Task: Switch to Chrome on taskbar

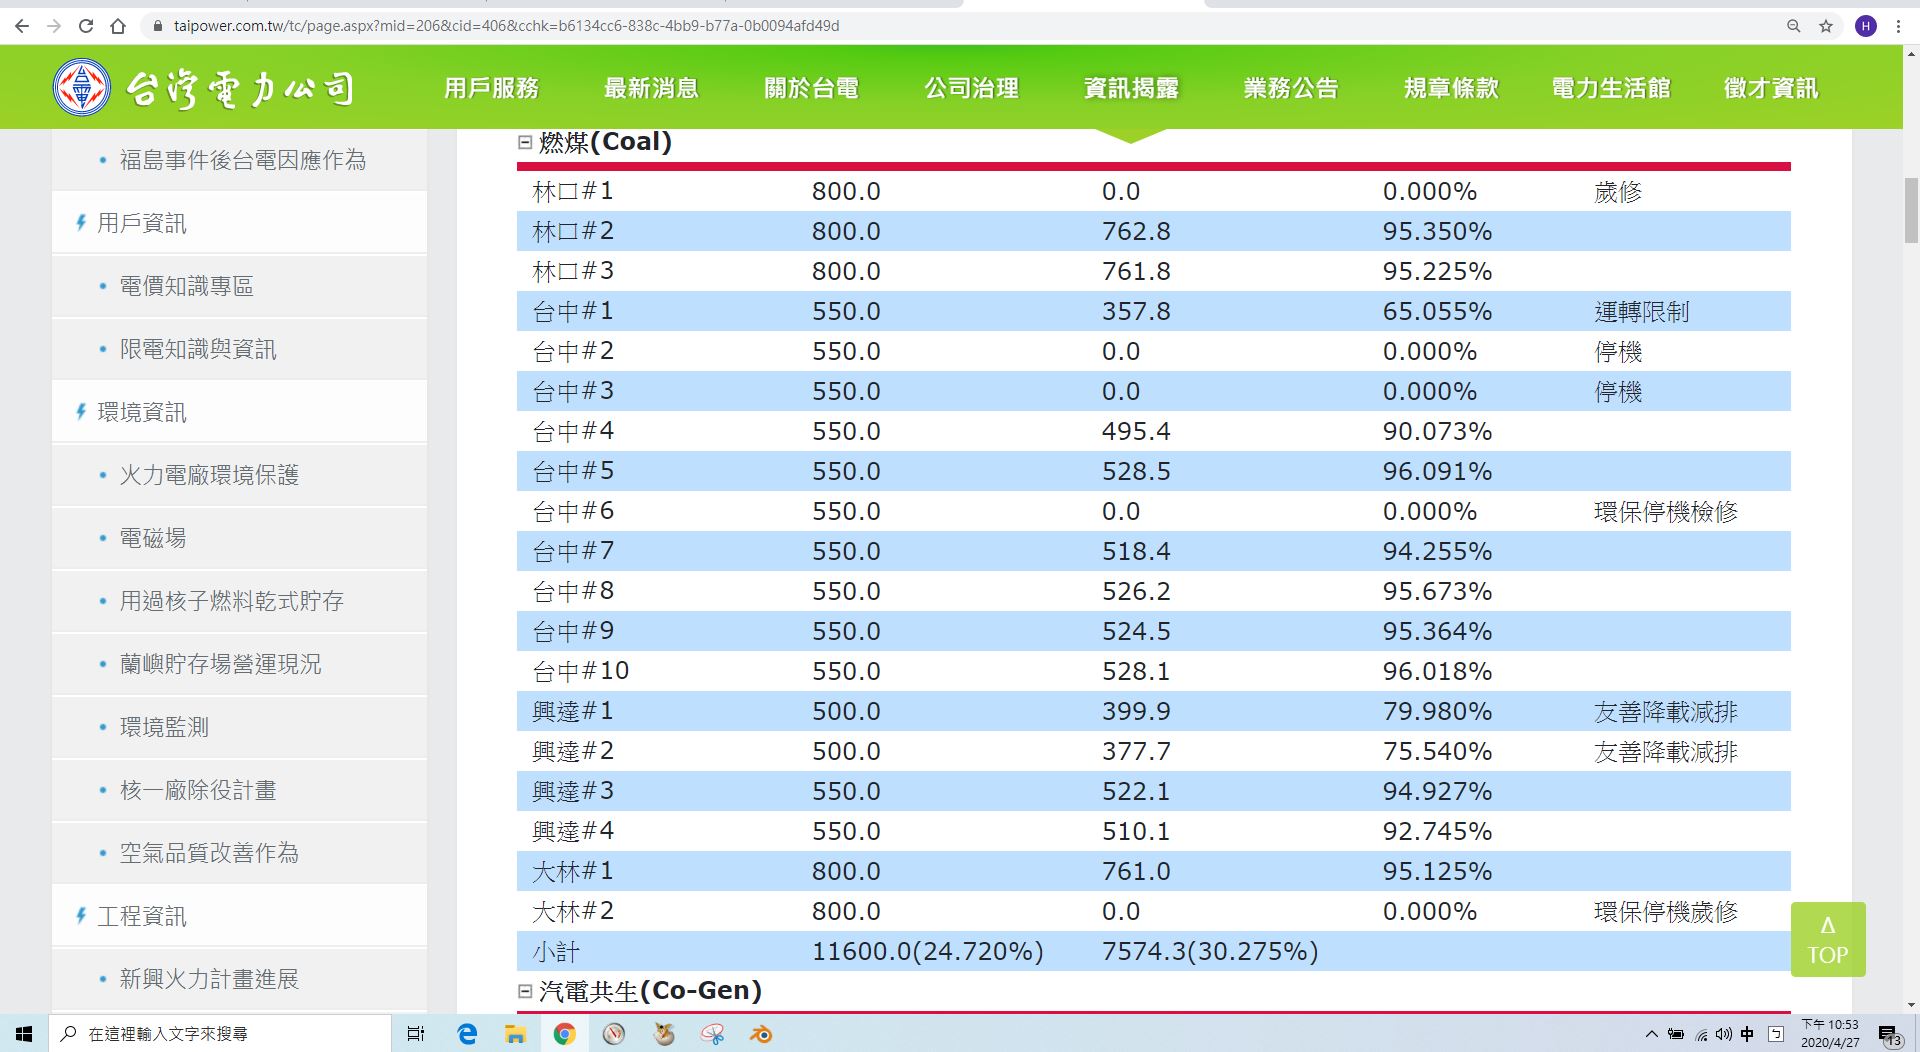Action: (x=564, y=1033)
